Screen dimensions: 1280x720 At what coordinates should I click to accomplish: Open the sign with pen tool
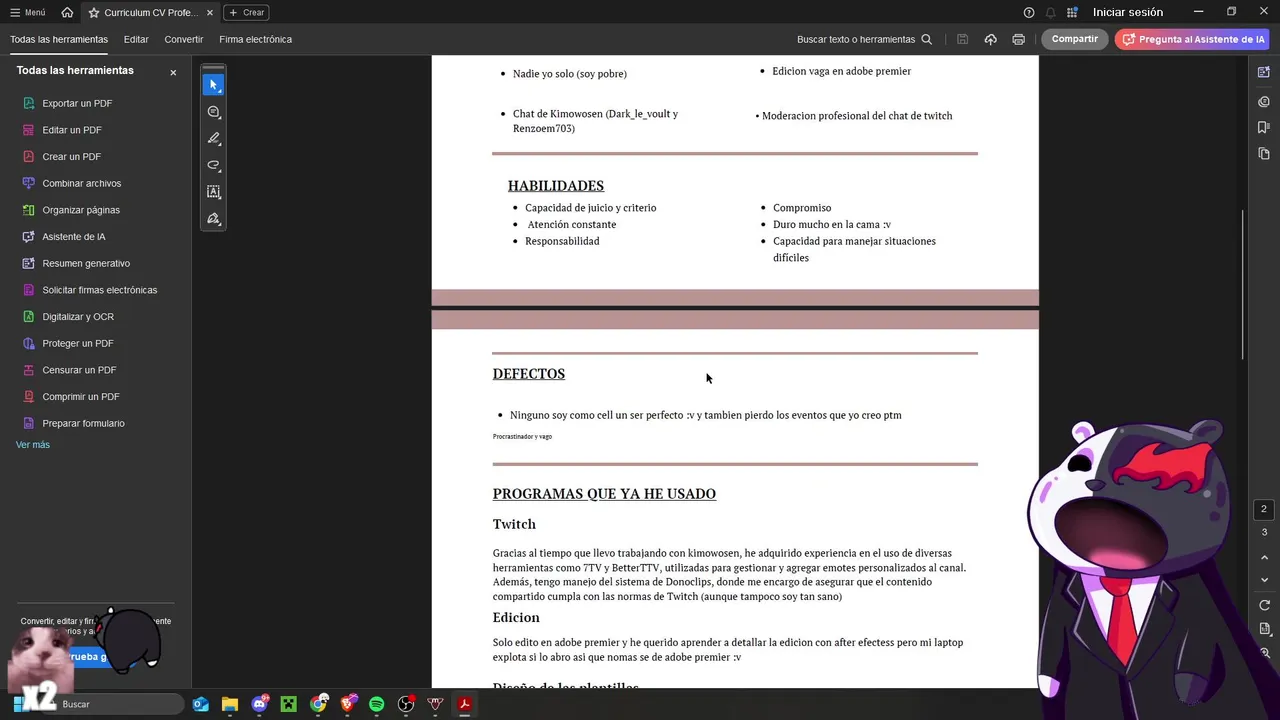pos(213,219)
